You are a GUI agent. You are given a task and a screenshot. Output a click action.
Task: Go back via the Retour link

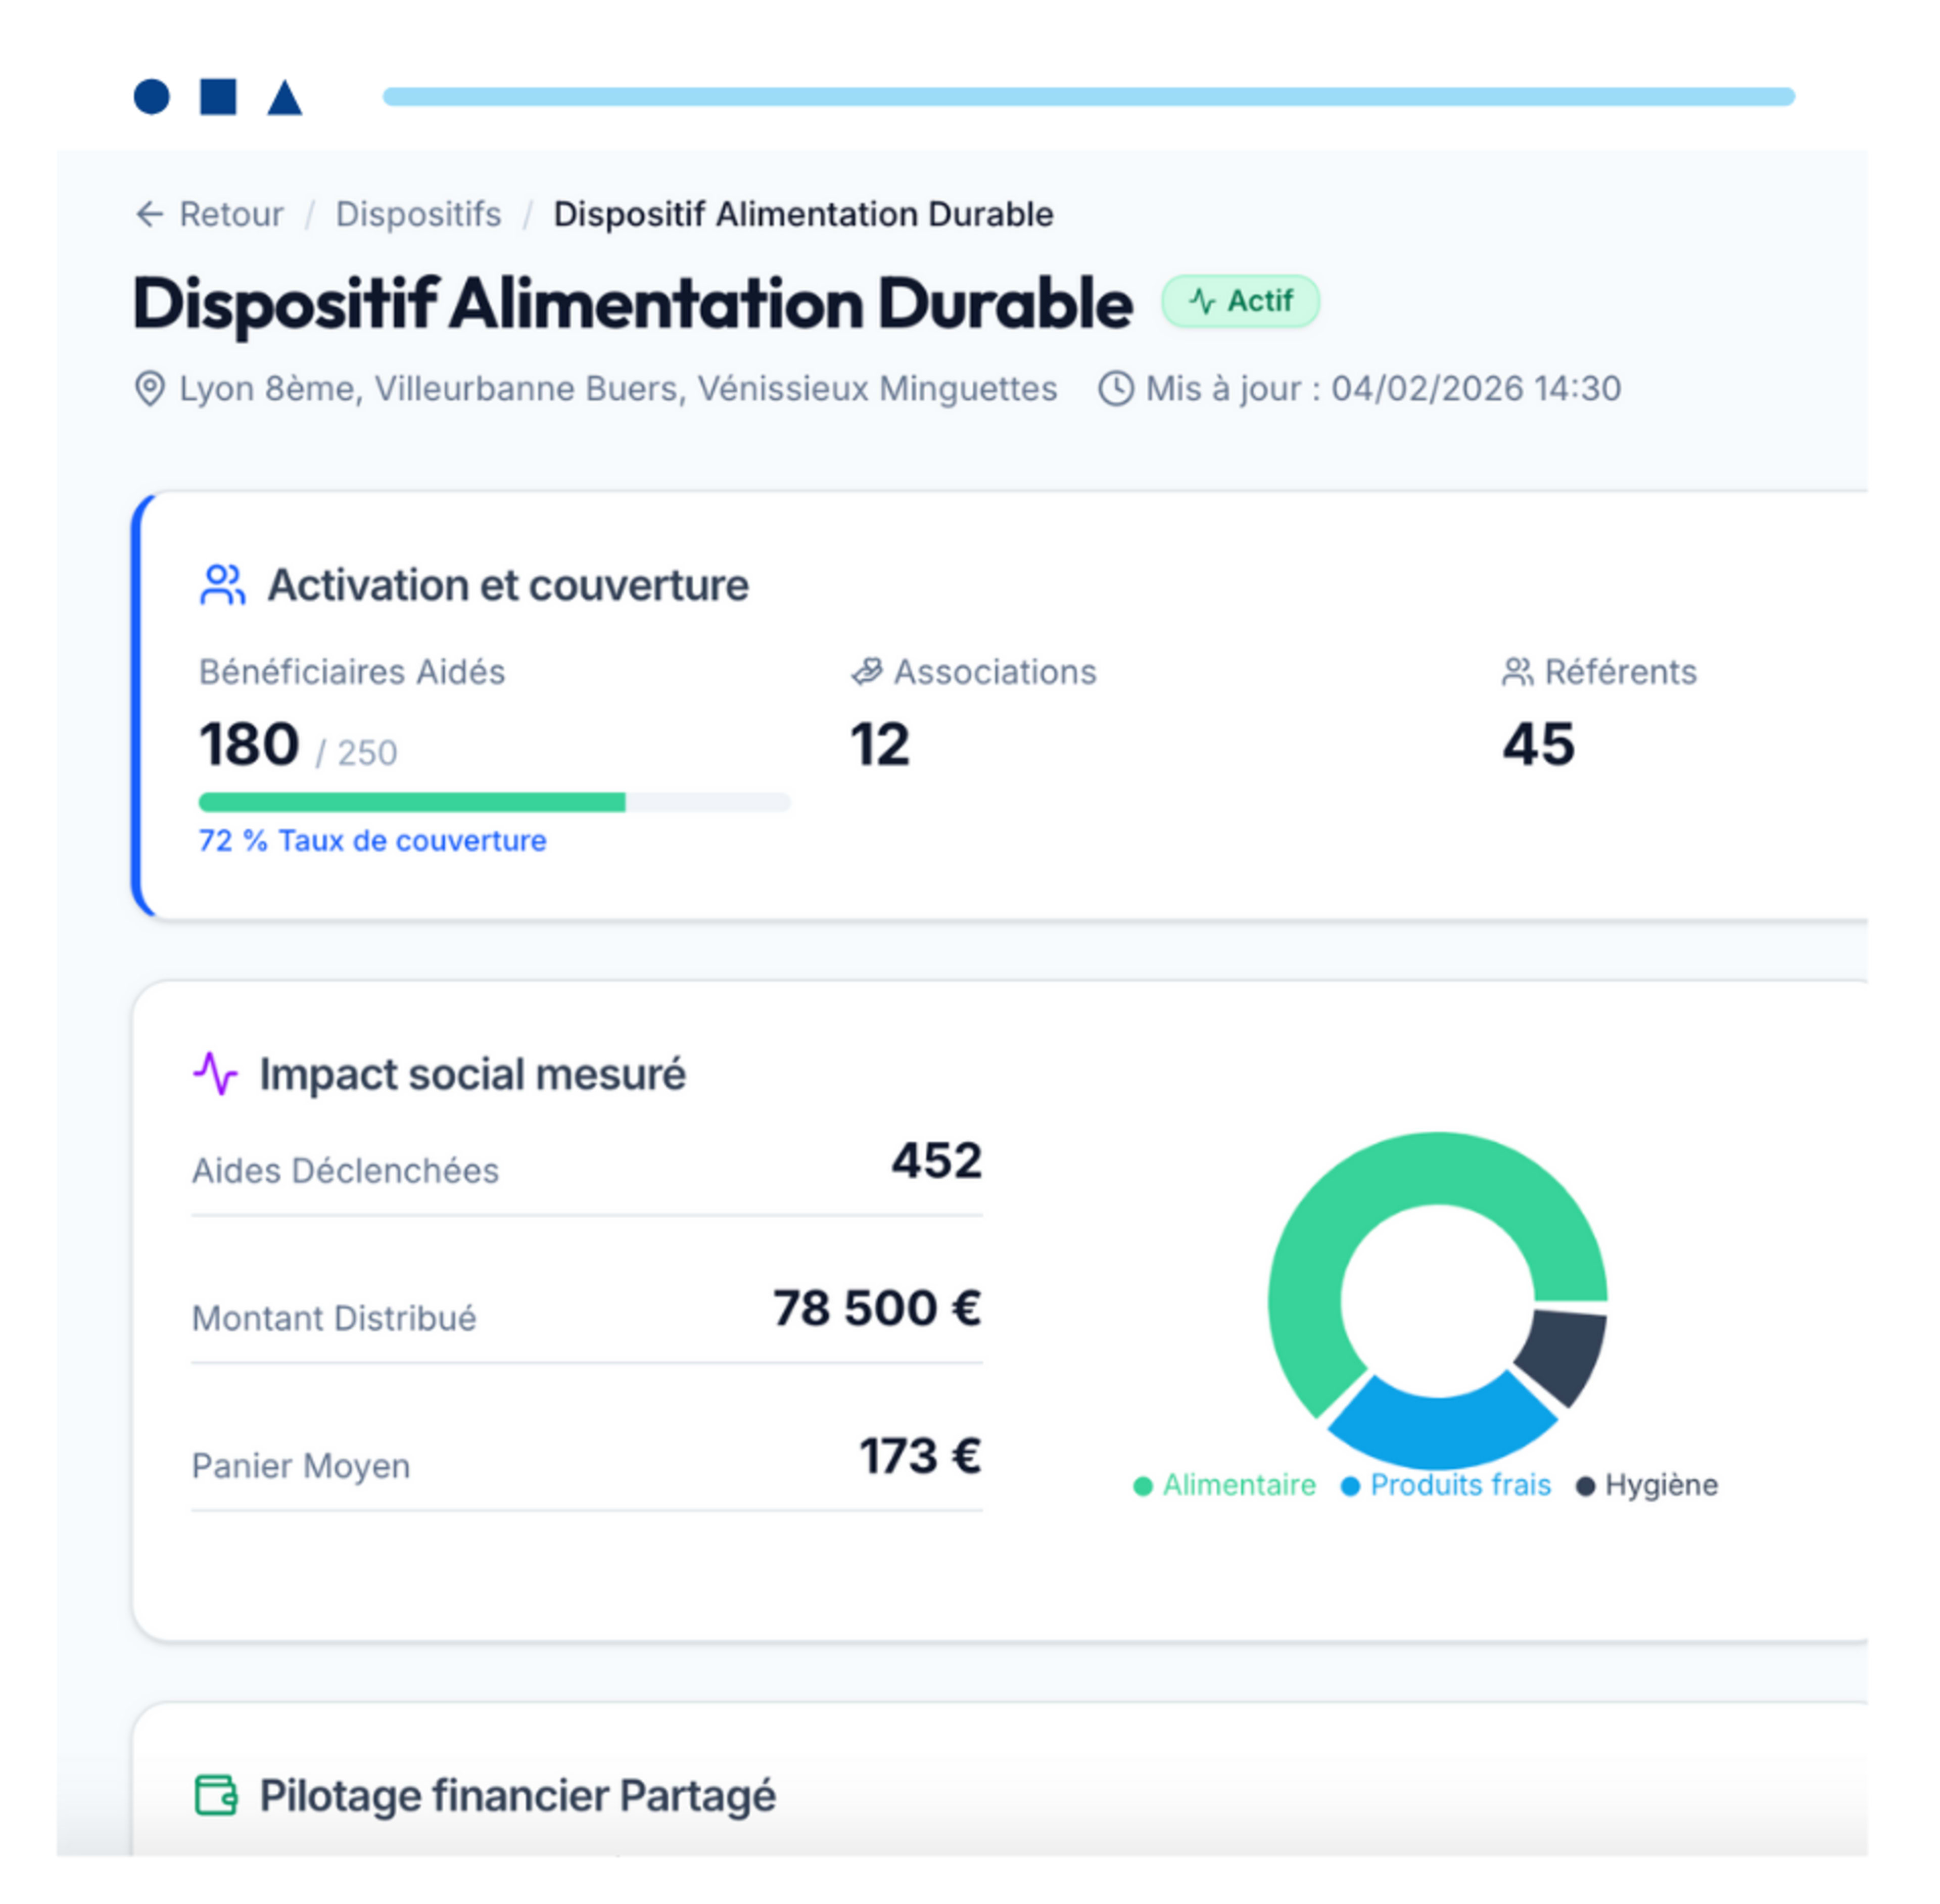coord(231,214)
